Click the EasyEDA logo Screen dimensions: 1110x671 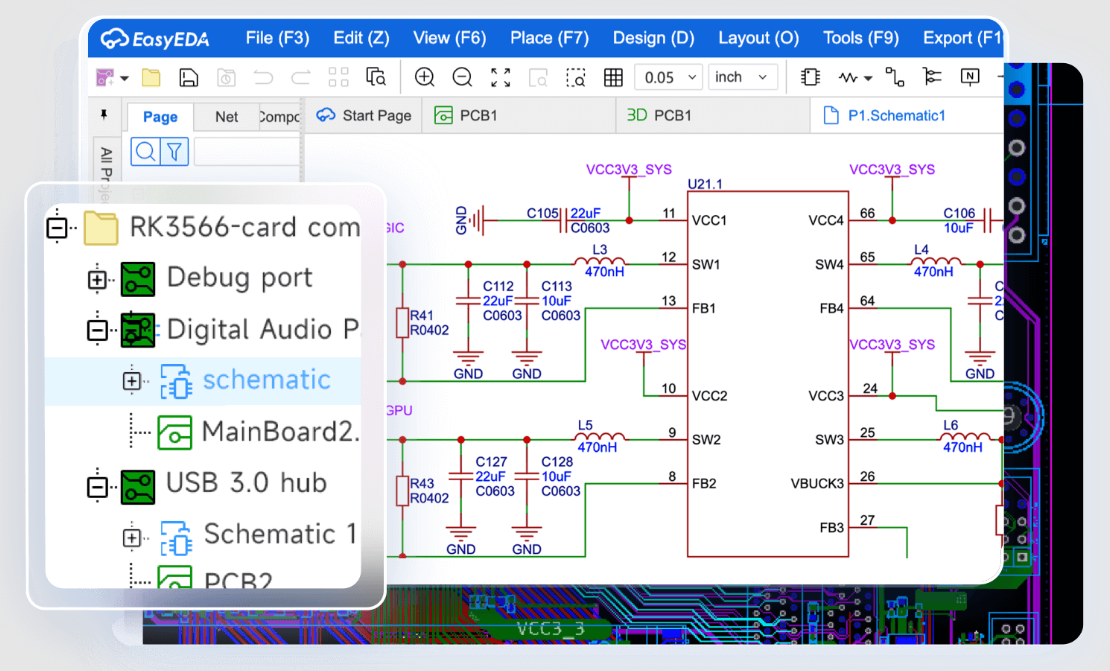pos(155,38)
